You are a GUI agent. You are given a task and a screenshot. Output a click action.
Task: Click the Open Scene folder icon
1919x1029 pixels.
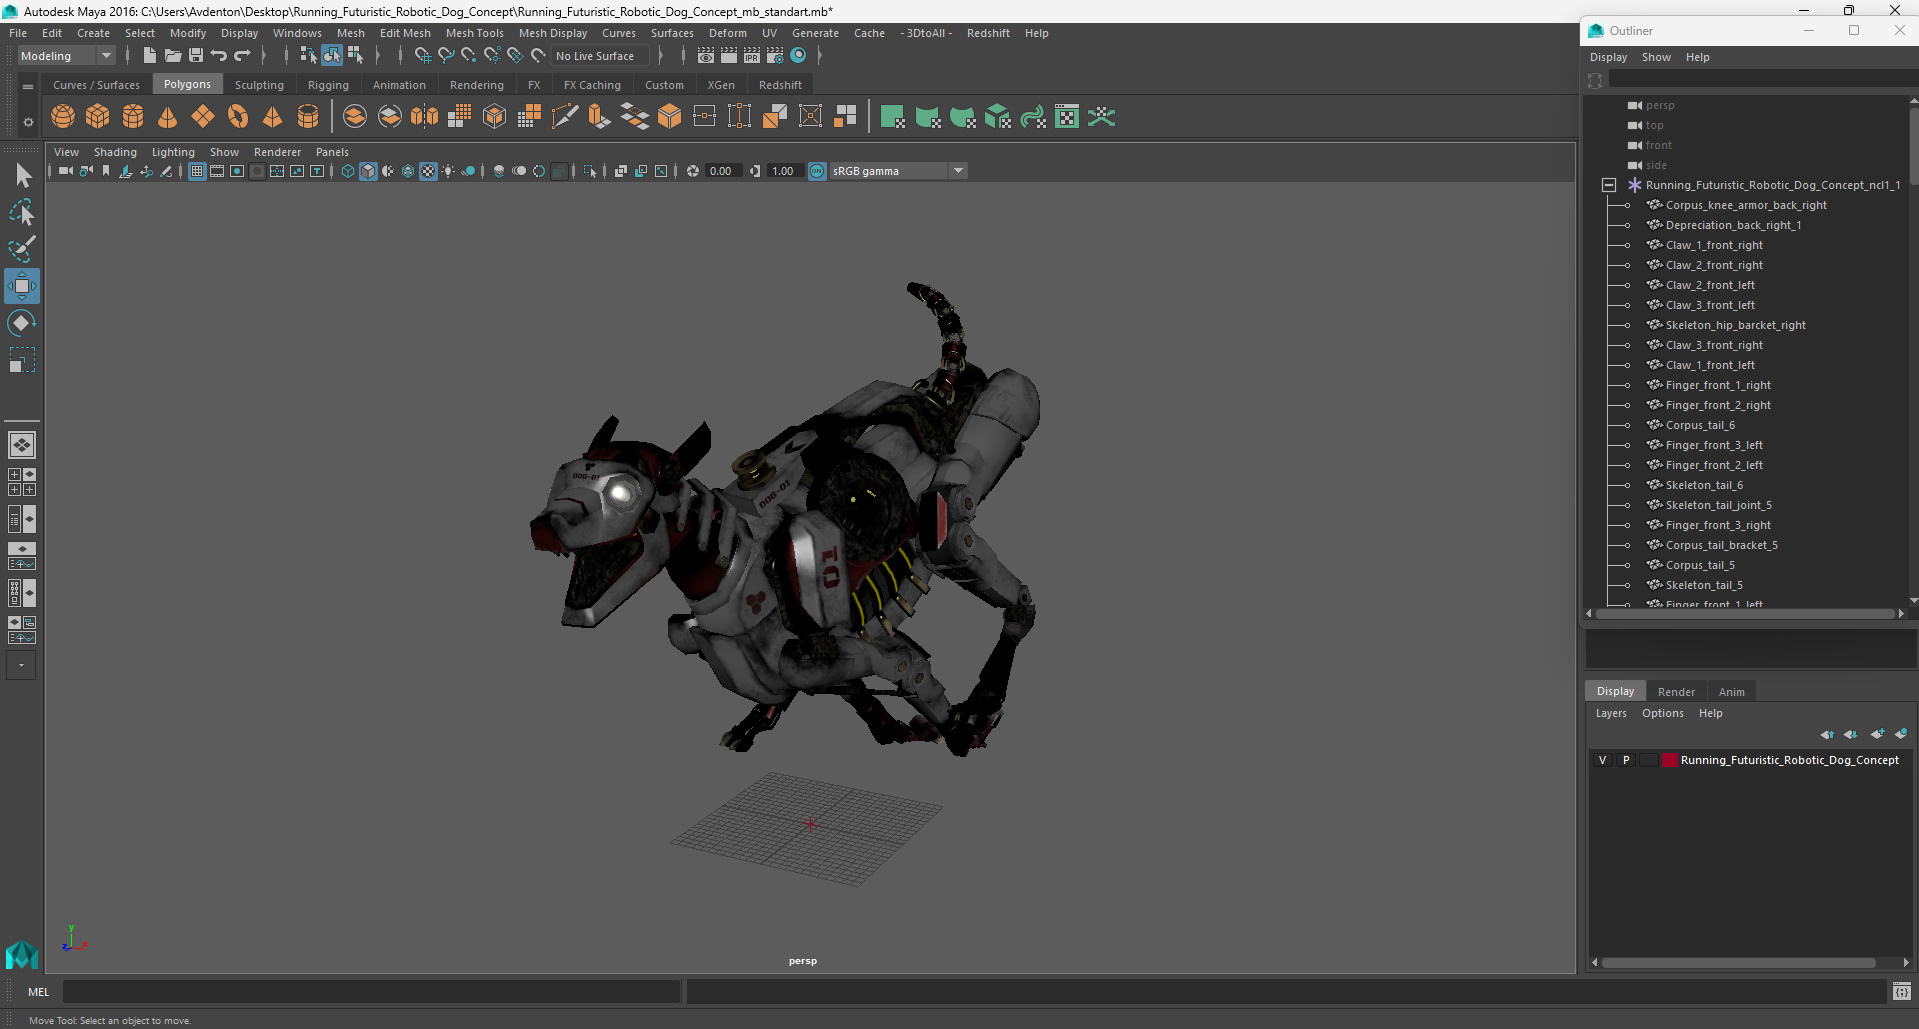173,56
